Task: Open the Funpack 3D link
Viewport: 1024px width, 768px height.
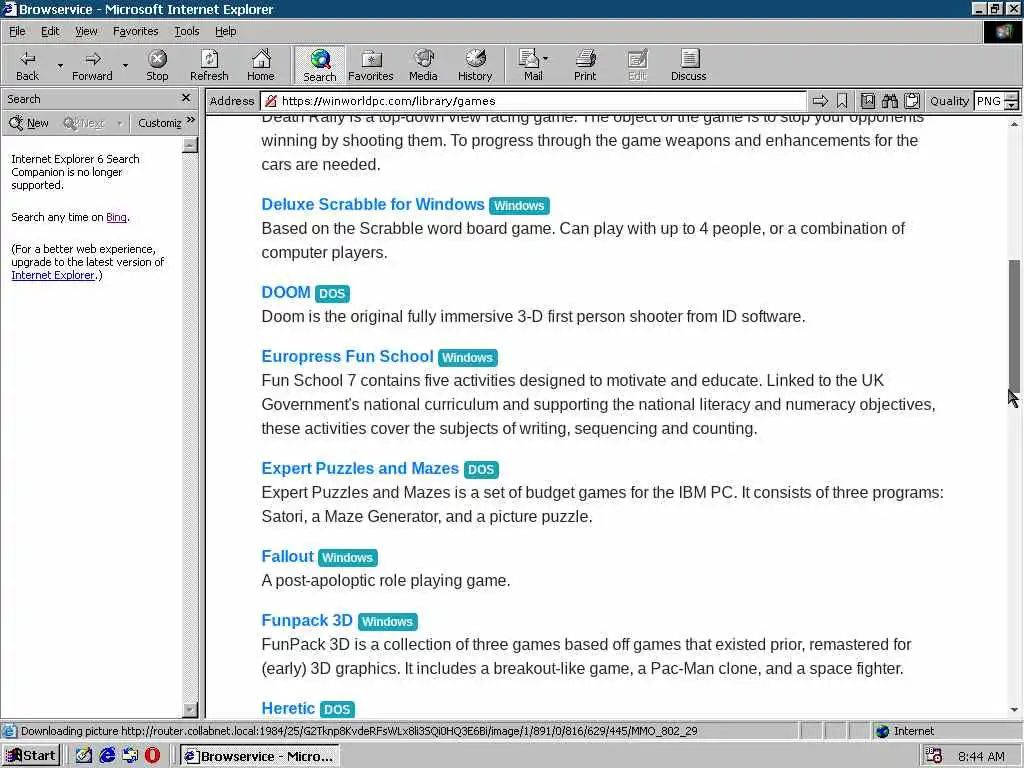Action: (x=307, y=620)
